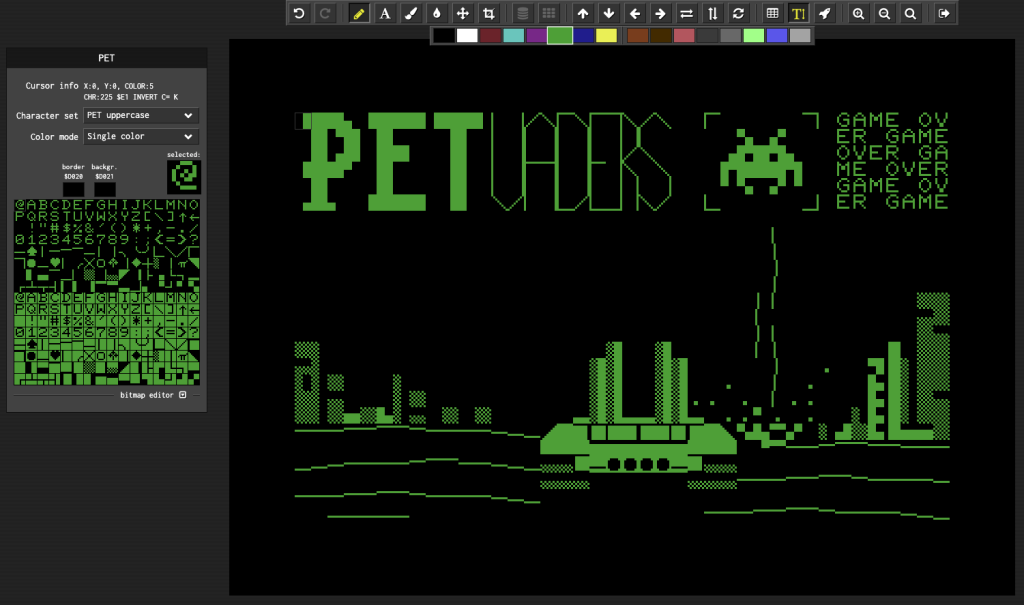This screenshot has height=605, width=1024.
Task: Pick the yellow color swatch
Action: 606,35
